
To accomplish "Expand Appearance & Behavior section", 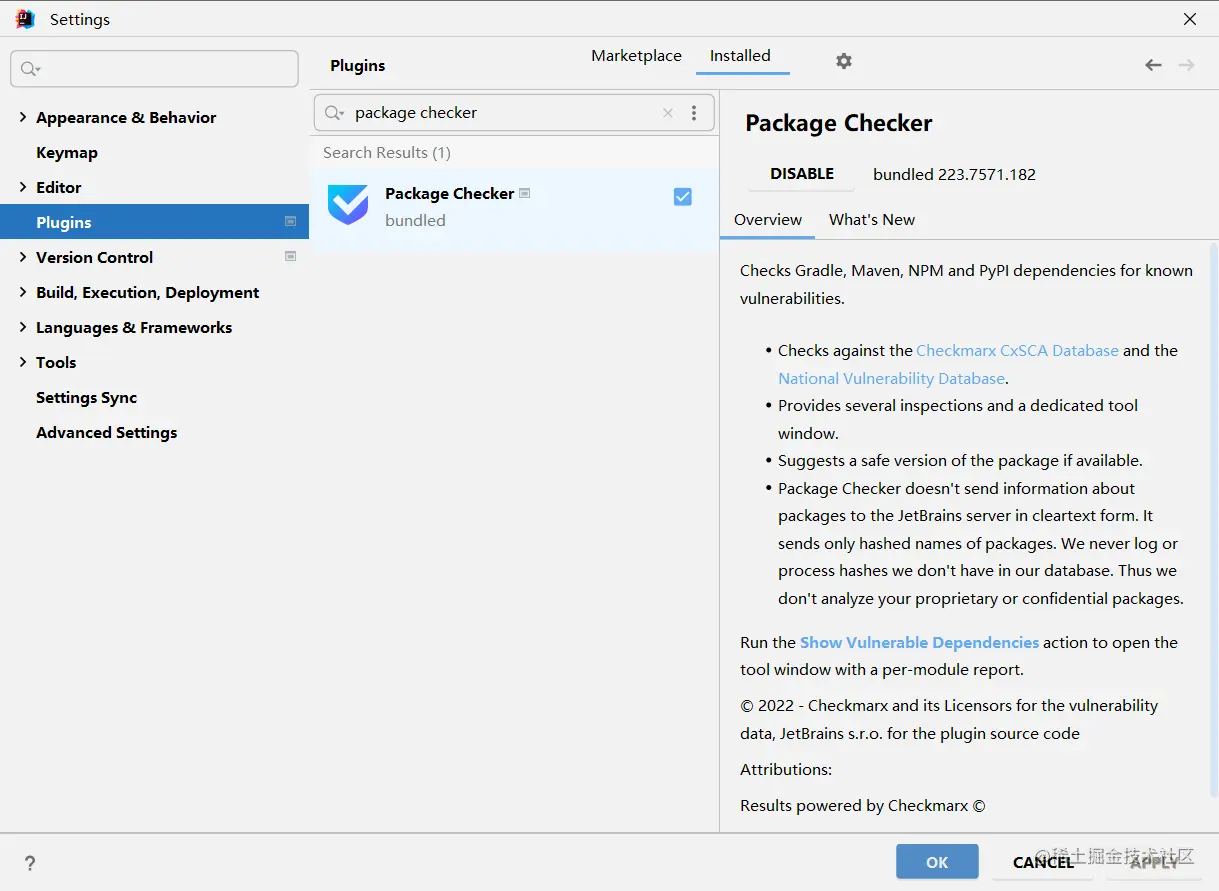I will click(23, 117).
